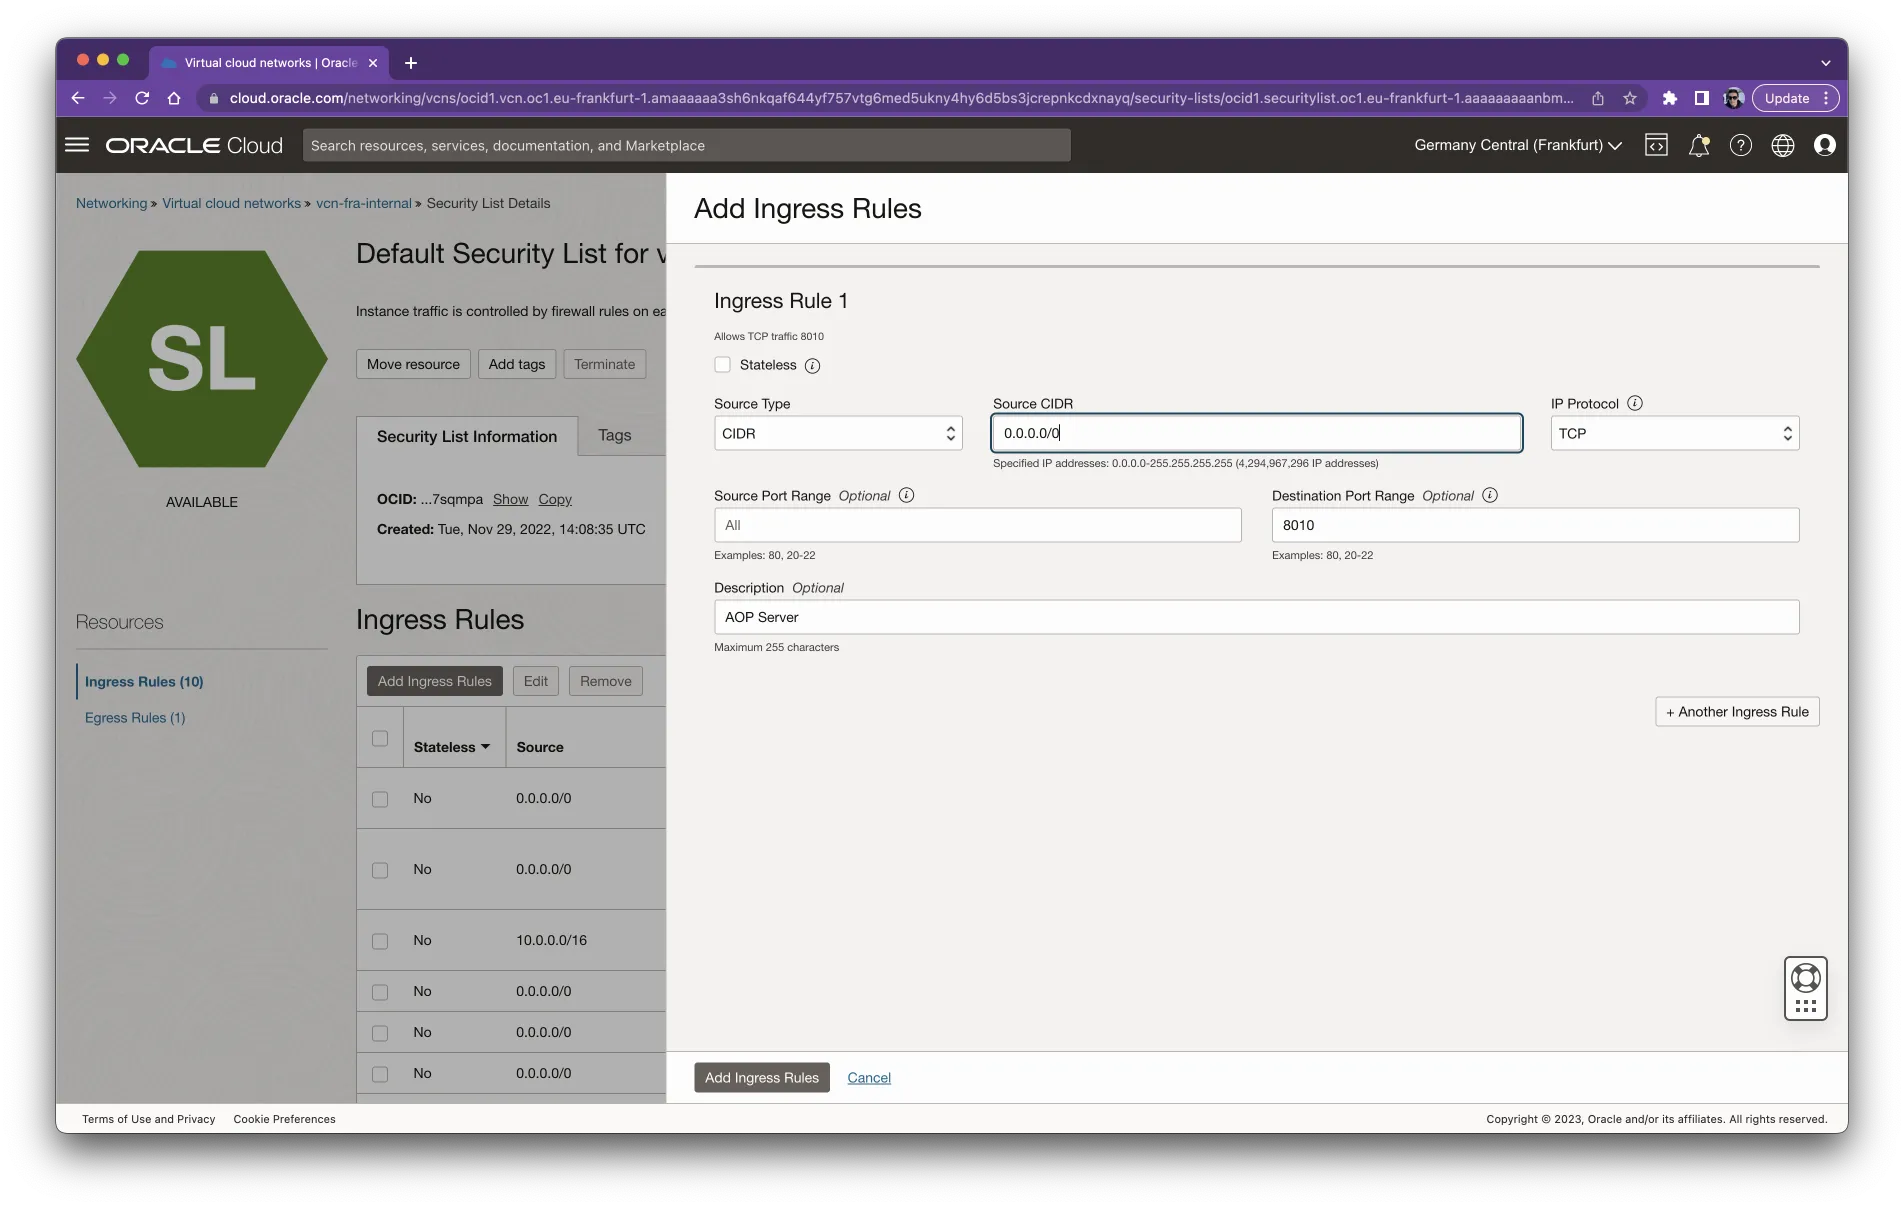1904x1207 pixels.
Task: Switch to the Security List Information tab
Action: (x=467, y=436)
